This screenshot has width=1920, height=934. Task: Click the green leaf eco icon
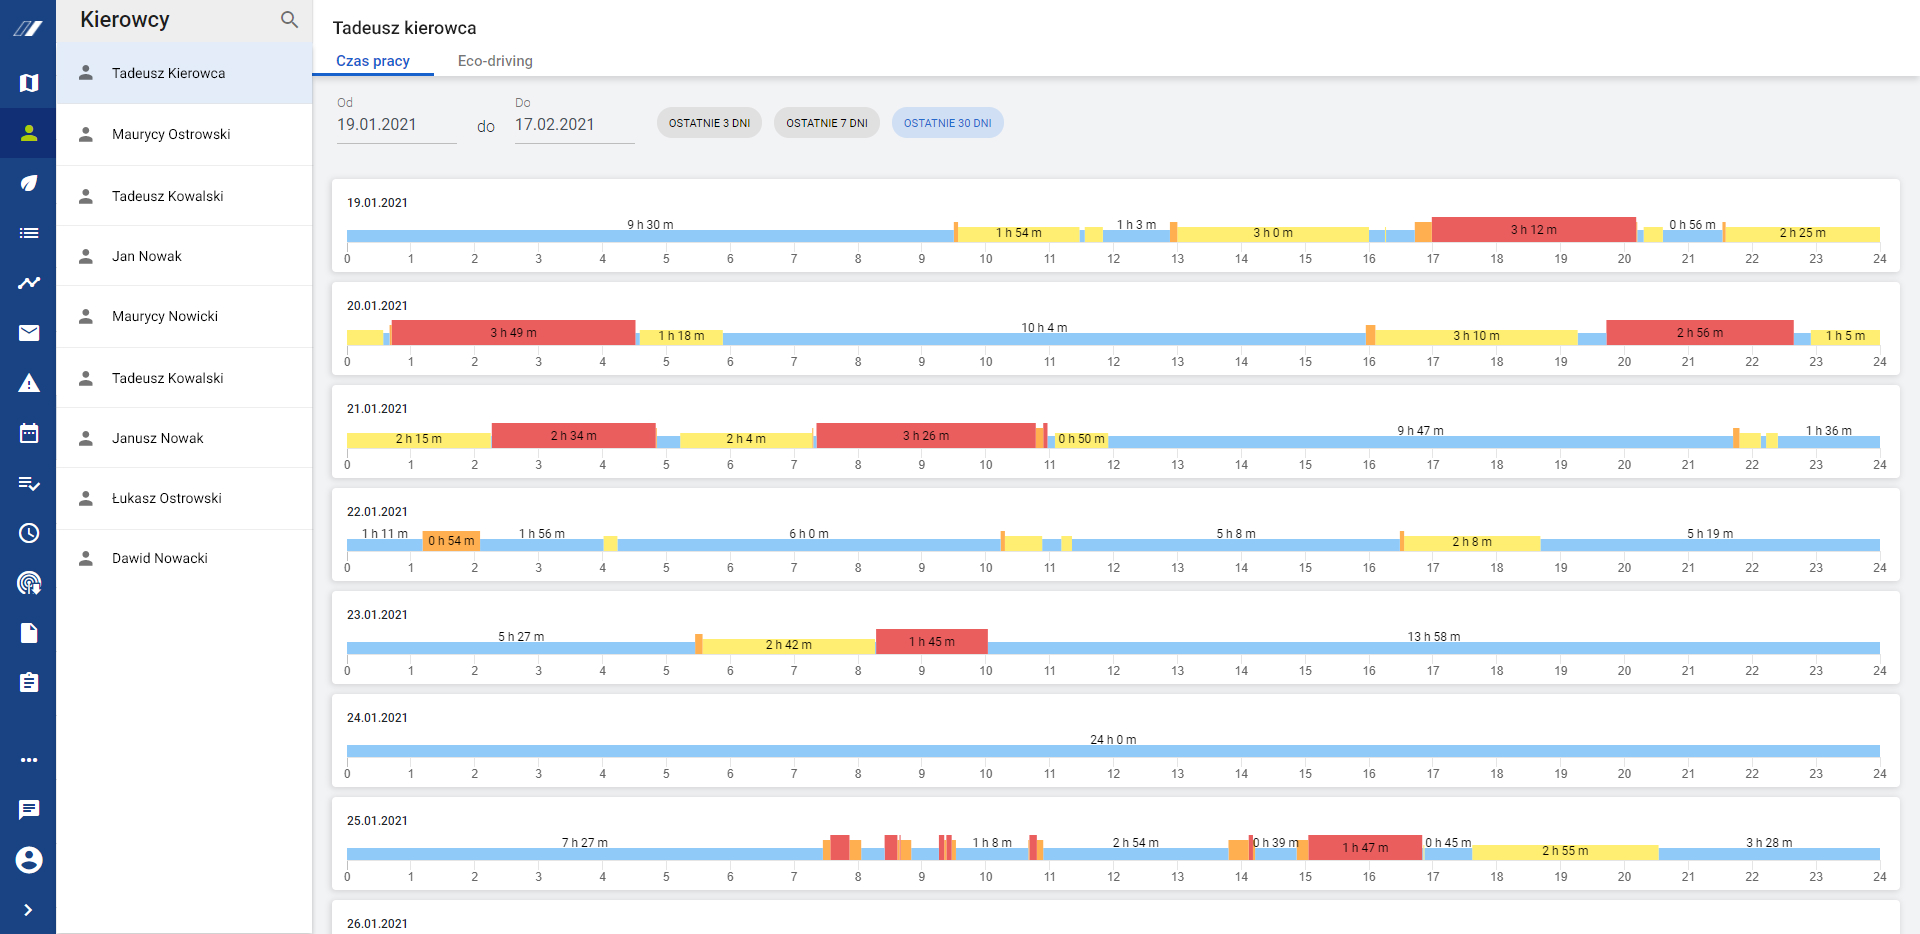pyautogui.click(x=29, y=183)
